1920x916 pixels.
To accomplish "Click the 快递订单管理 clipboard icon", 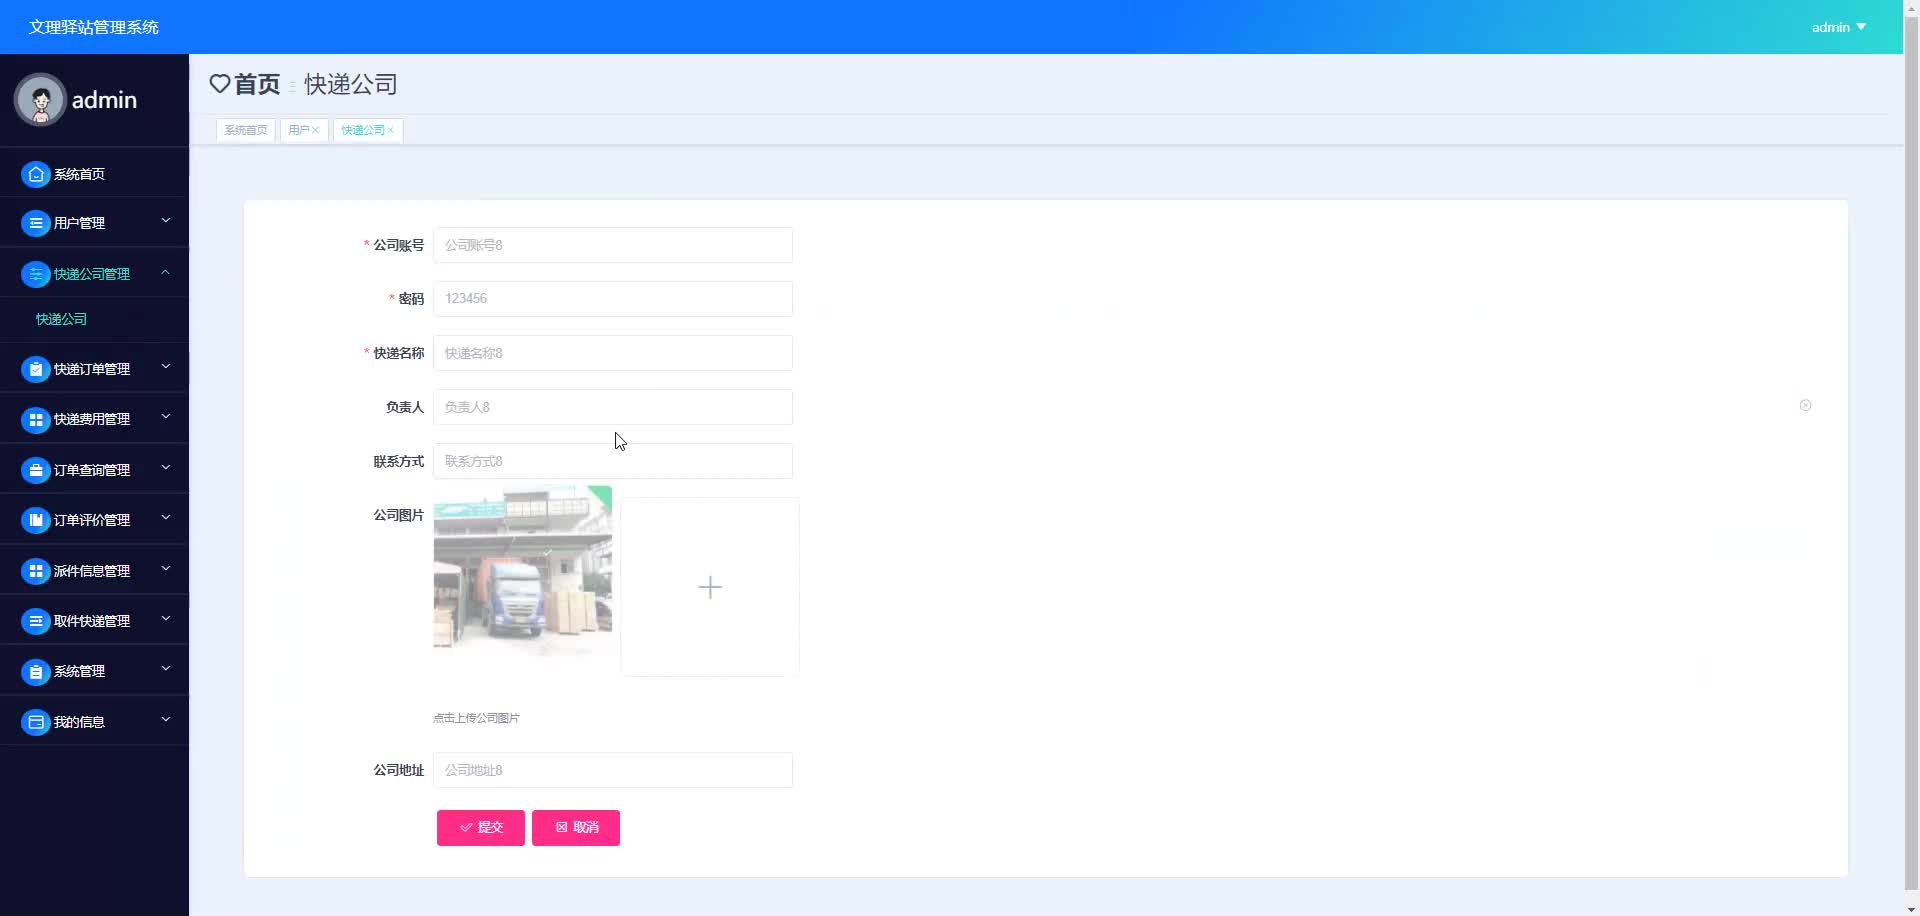I will [36, 369].
